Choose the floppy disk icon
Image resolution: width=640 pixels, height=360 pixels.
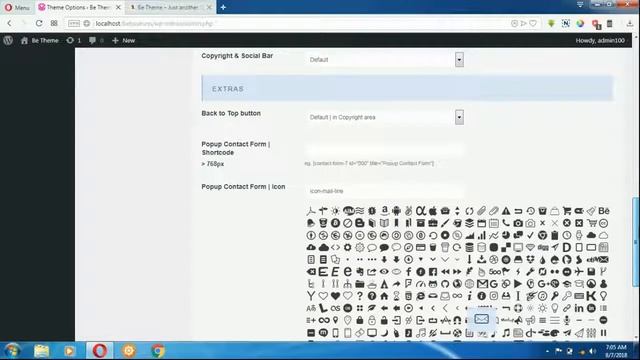[591, 271]
